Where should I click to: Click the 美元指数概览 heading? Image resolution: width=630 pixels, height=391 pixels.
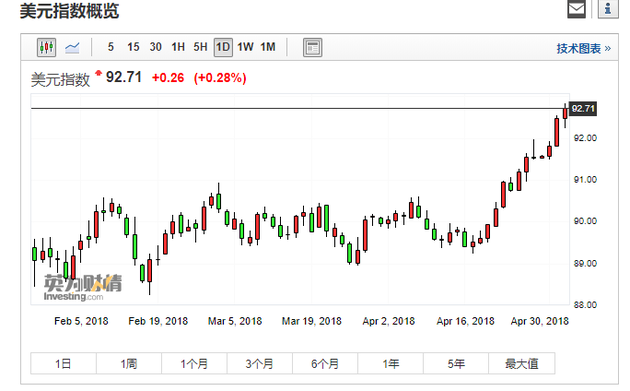click(x=70, y=10)
